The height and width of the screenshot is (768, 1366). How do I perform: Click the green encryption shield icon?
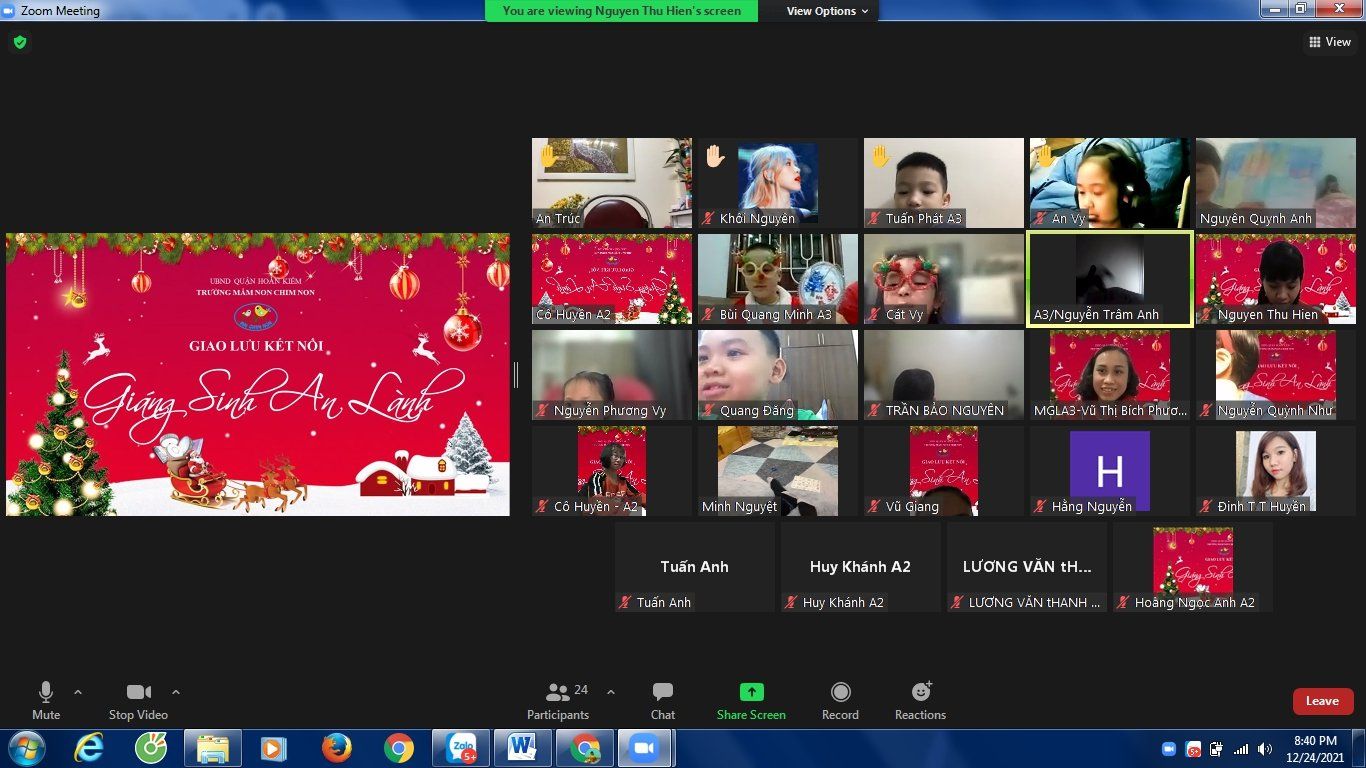point(19,42)
